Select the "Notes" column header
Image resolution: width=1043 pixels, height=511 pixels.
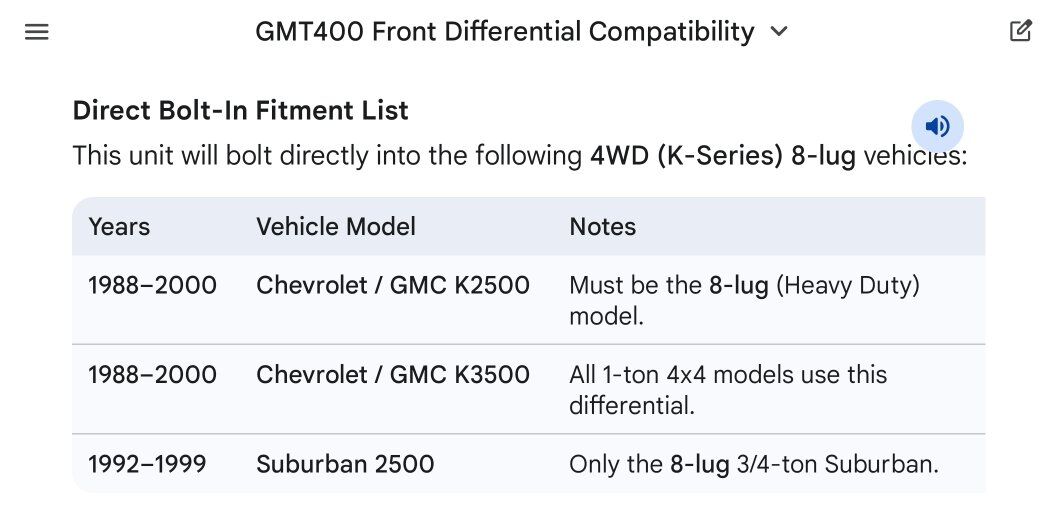coord(602,226)
